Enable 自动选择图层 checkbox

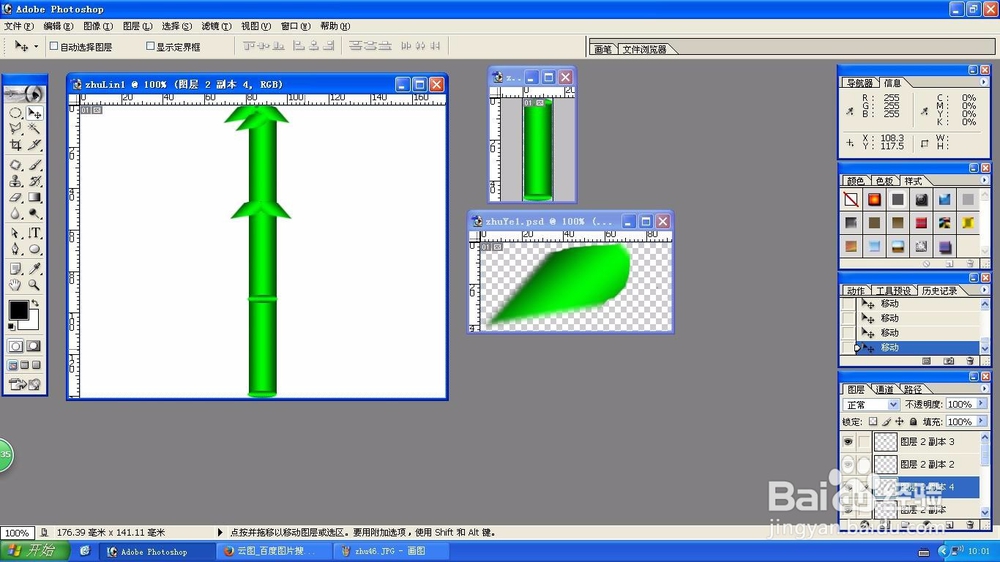pyautogui.click(x=54, y=46)
